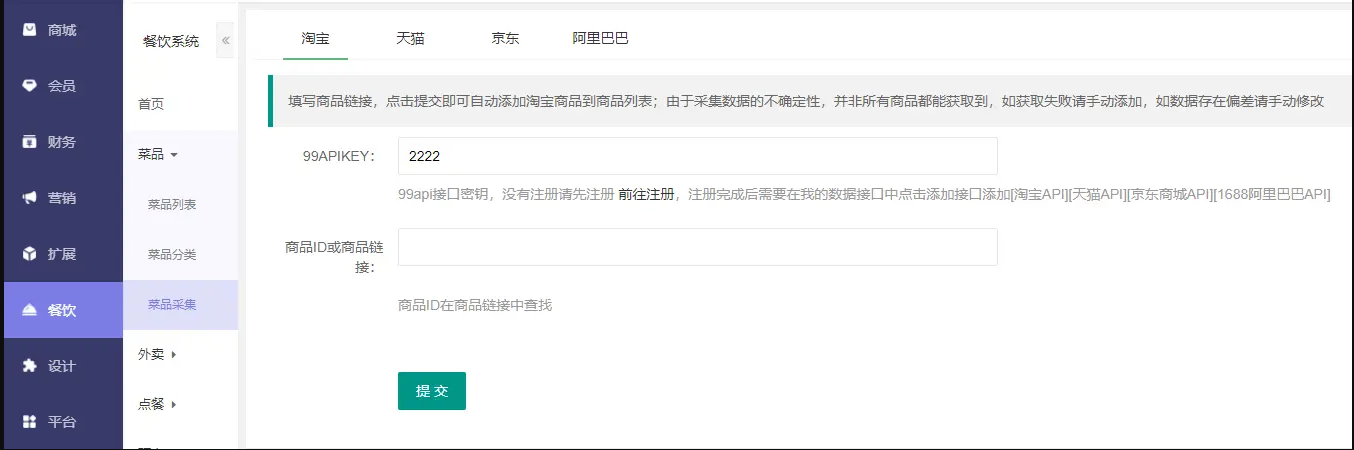
Task: Click the 99APIKEY input field
Action: click(698, 156)
